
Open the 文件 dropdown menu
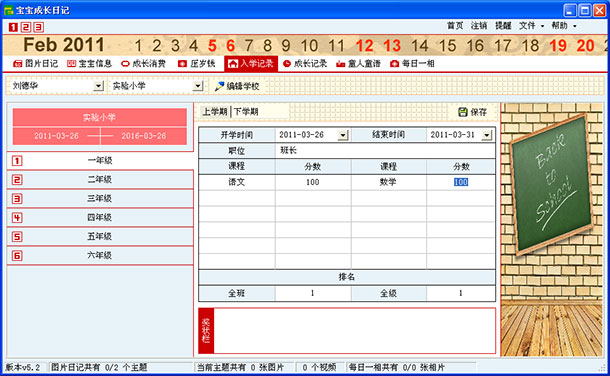coord(531,26)
